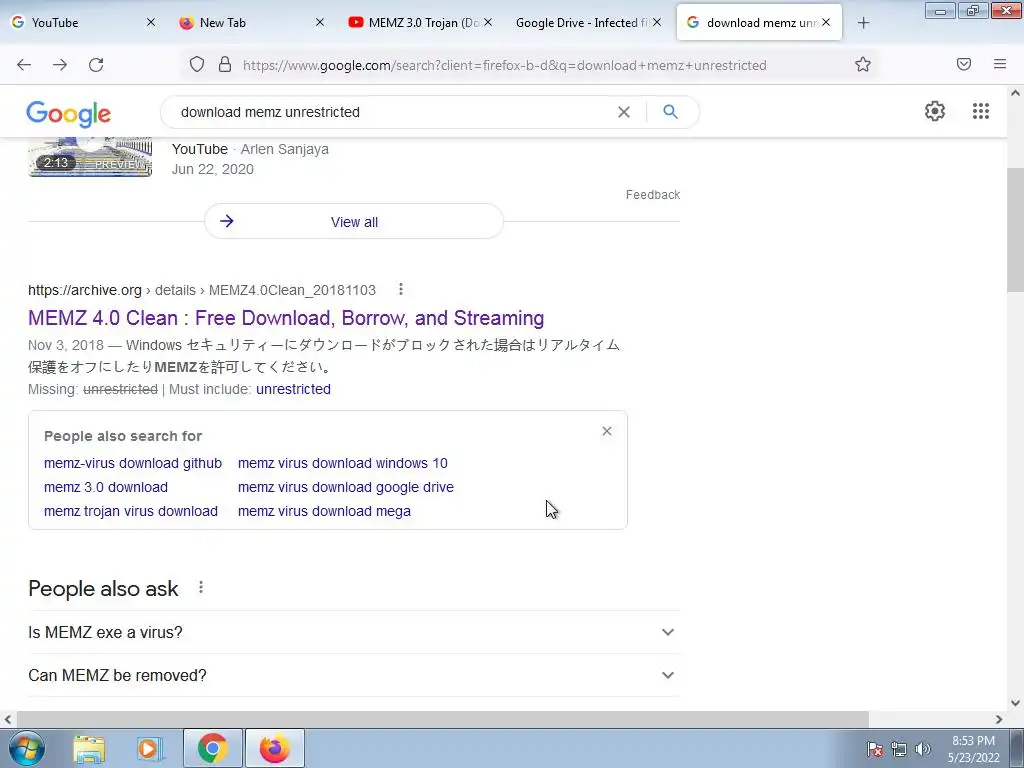
Task: Close the download memz search tab
Action: coord(826,23)
